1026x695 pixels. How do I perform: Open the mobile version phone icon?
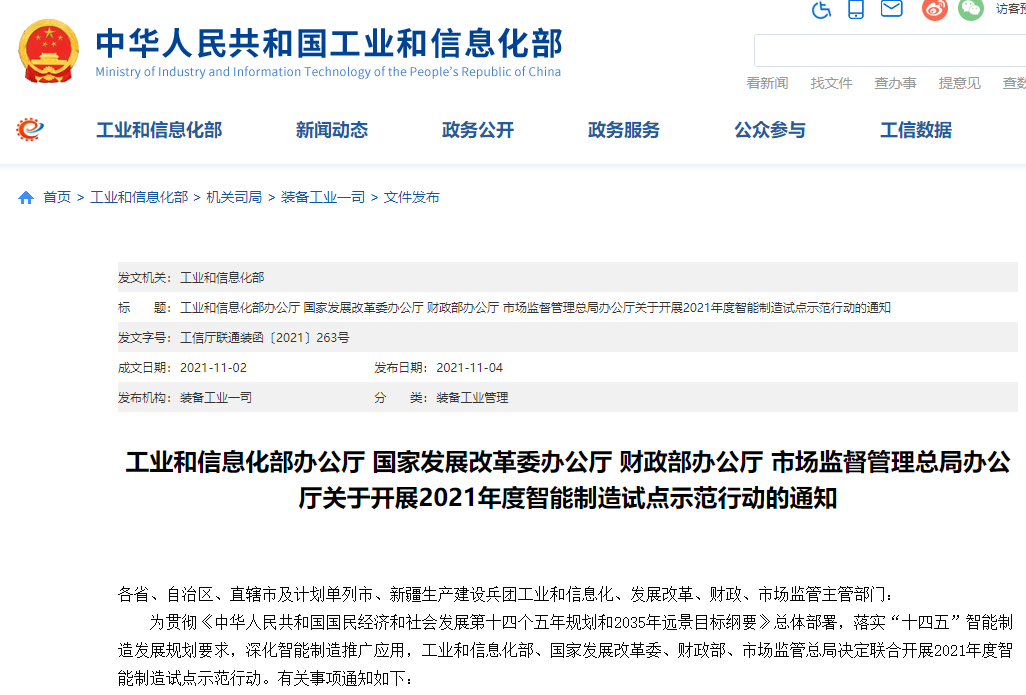[856, 10]
